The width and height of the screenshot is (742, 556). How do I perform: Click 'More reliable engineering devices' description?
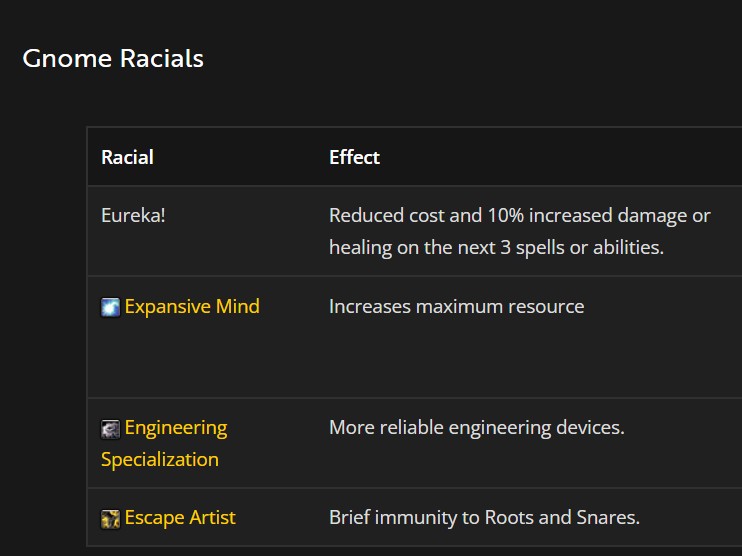coord(477,428)
